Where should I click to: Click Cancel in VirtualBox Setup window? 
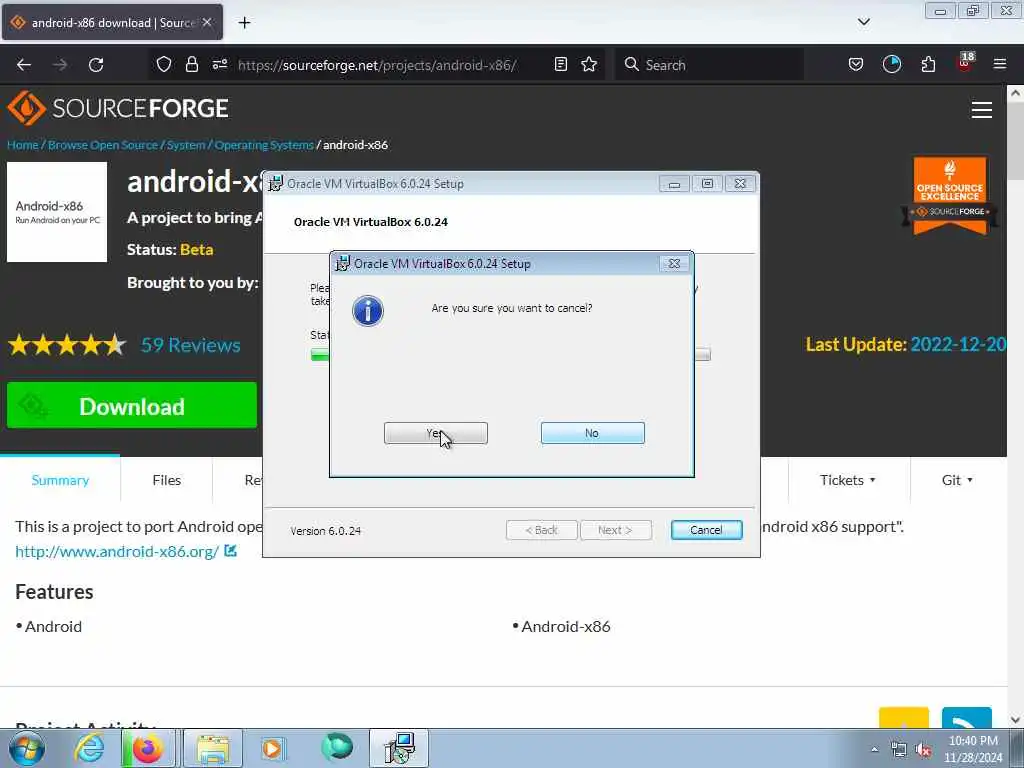(x=706, y=530)
